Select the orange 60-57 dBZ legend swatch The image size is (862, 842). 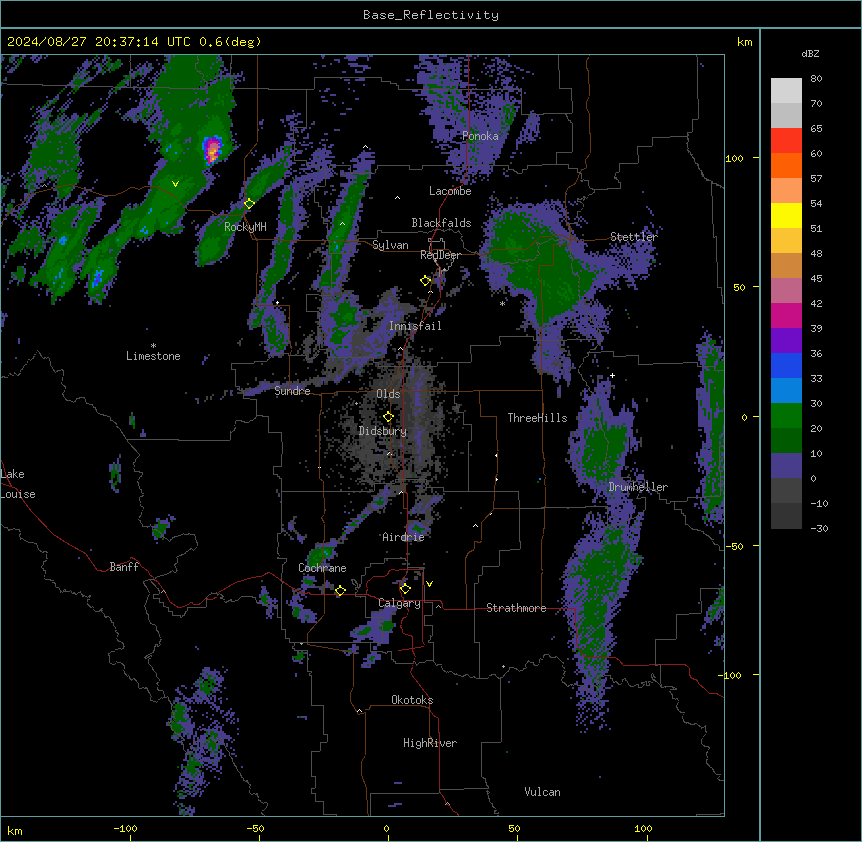click(786, 165)
